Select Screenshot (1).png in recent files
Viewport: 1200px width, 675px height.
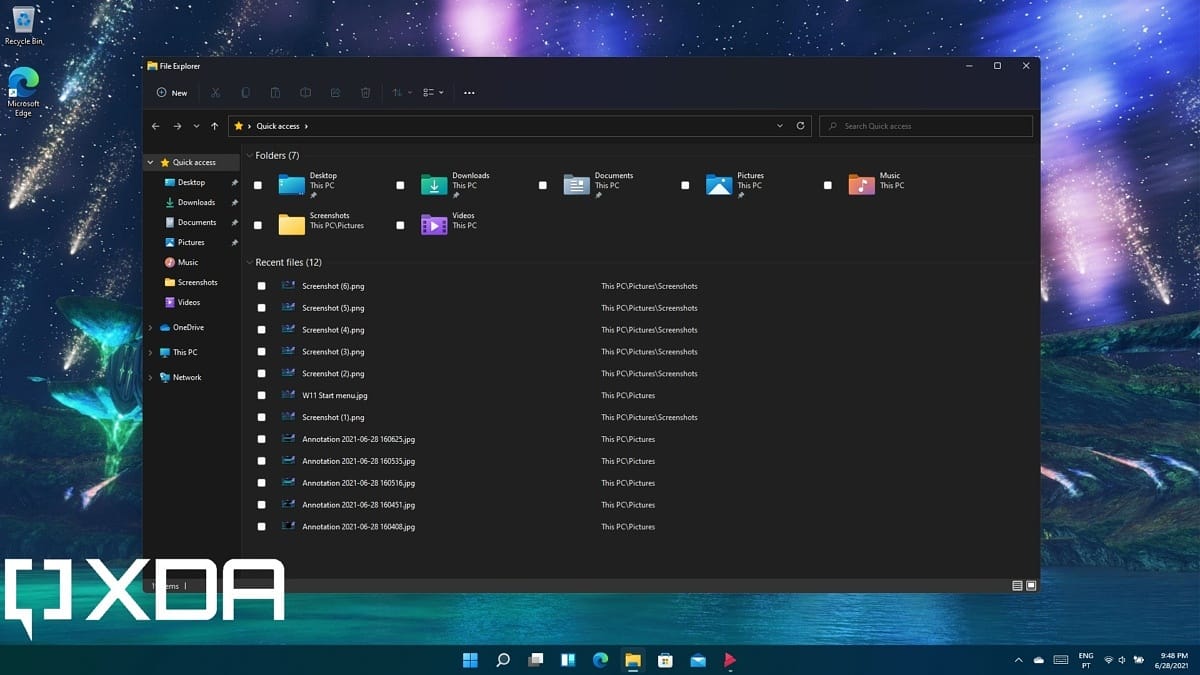pos(333,417)
